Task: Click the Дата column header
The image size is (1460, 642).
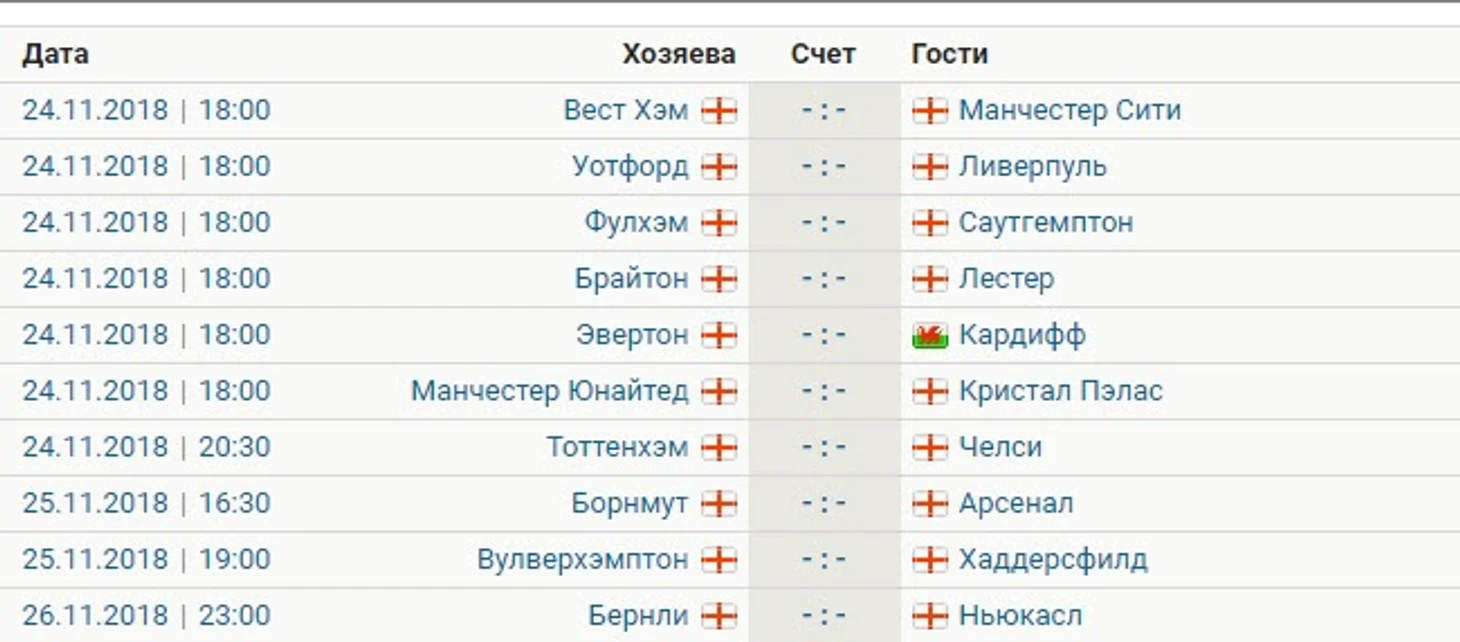Action: [x=55, y=54]
